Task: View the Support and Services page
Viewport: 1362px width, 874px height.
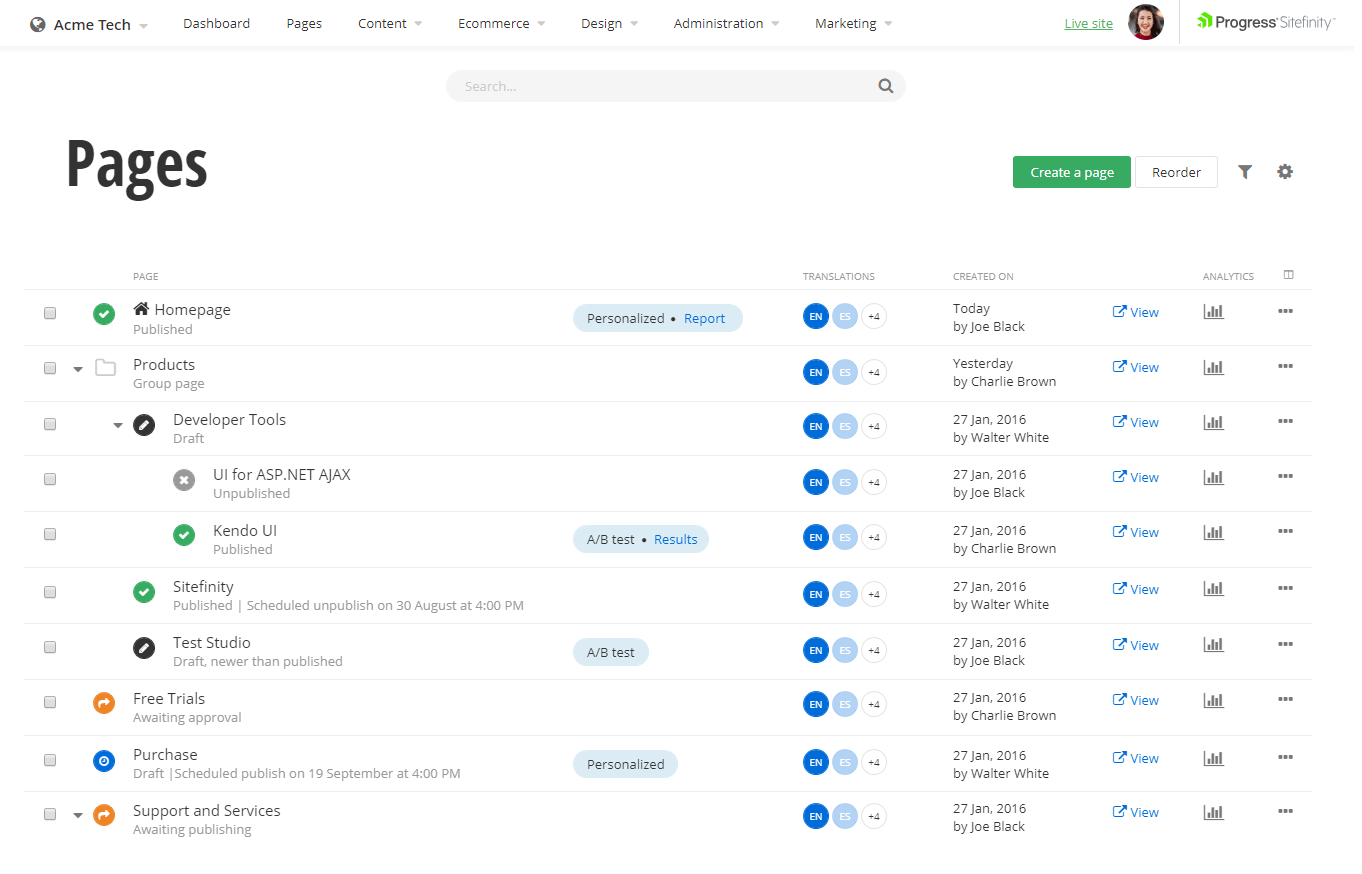Action: [1135, 812]
